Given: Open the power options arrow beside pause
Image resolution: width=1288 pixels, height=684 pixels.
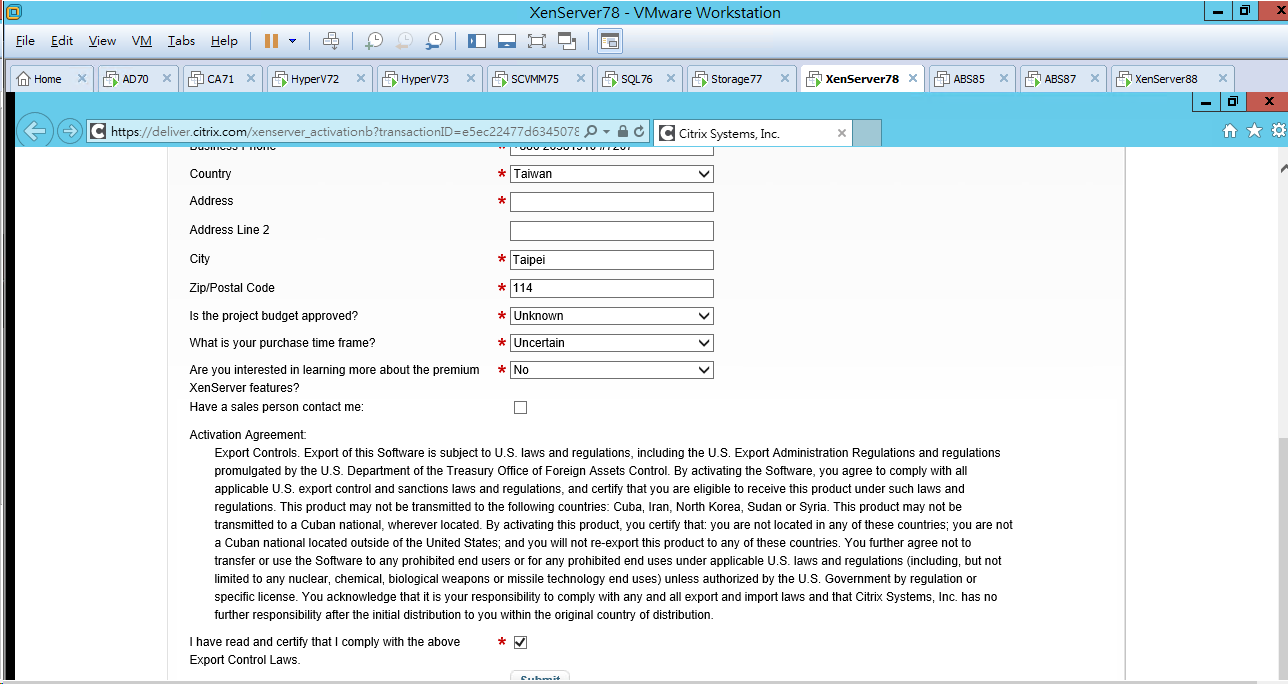Looking at the screenshot, I should pos(292,41).
